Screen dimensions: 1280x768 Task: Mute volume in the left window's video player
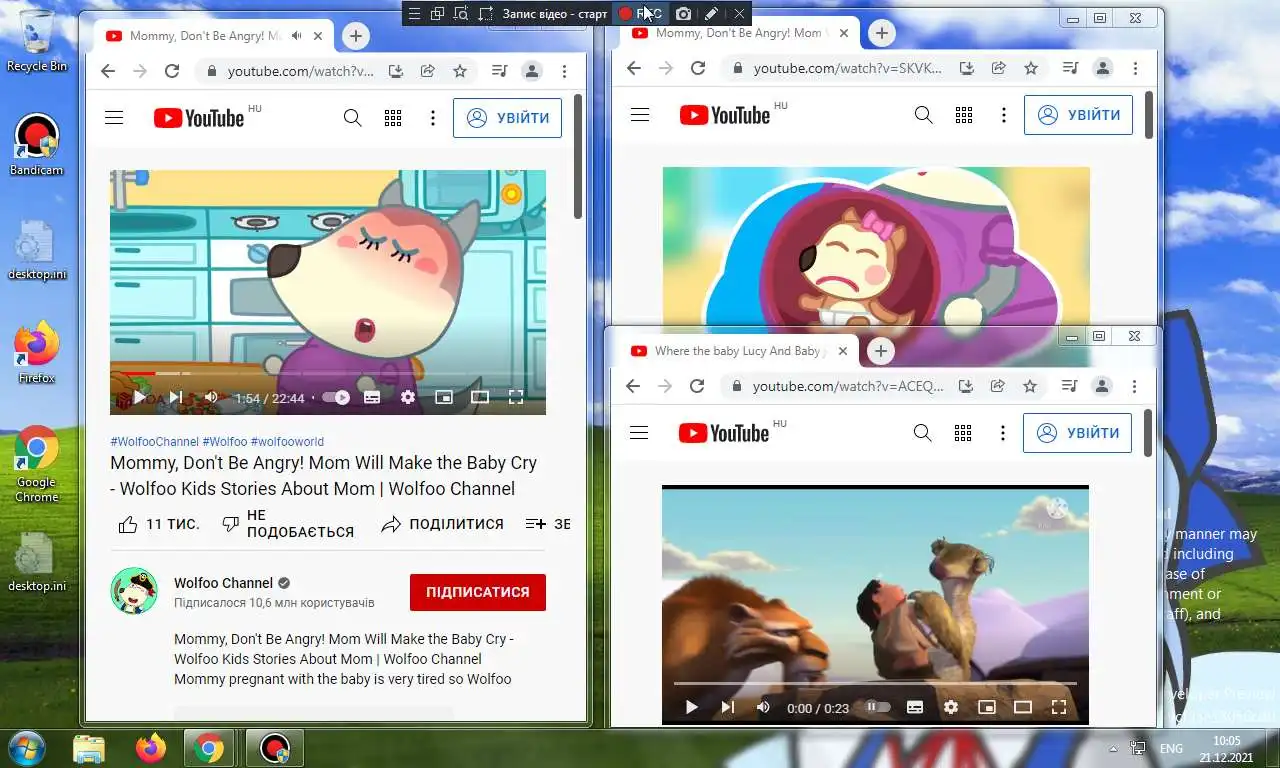point(211,397)
